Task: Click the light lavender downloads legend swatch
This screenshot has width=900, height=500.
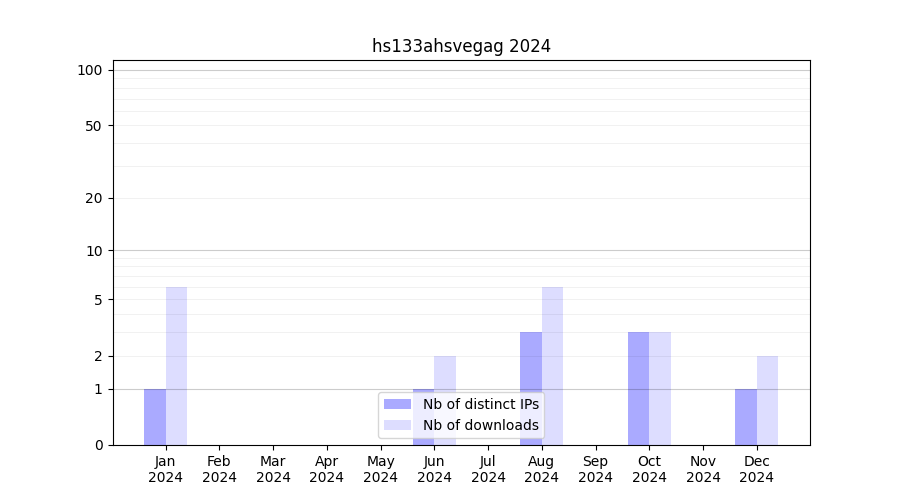Action: click(x=397, y=425)
